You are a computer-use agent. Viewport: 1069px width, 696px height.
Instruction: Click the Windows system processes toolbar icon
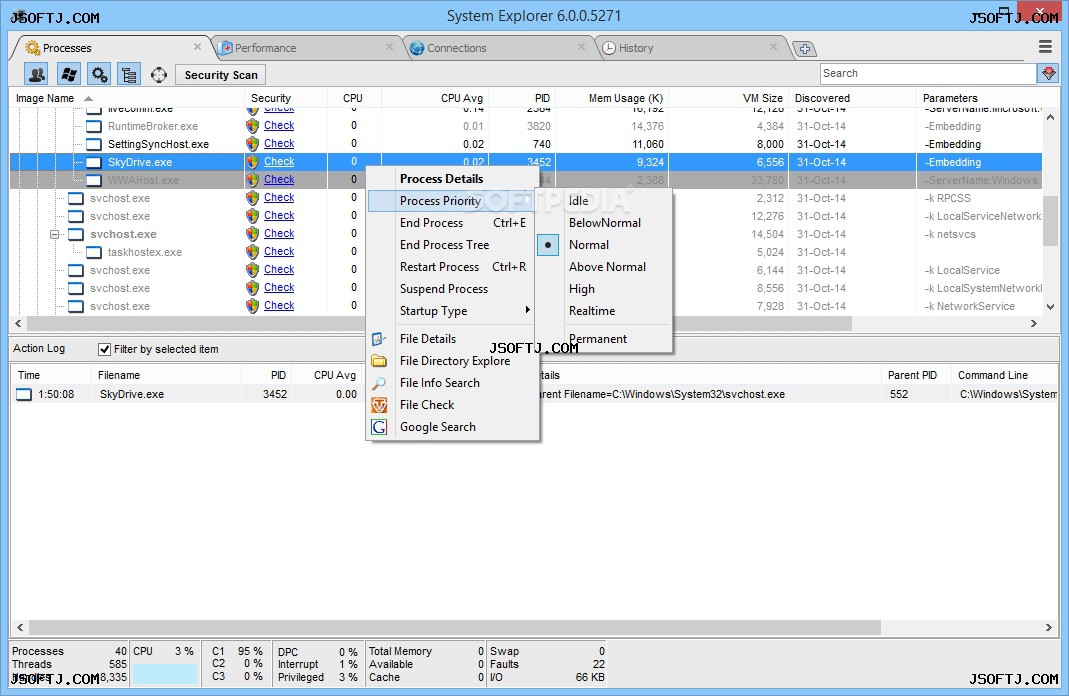click(x=68, y=74)
